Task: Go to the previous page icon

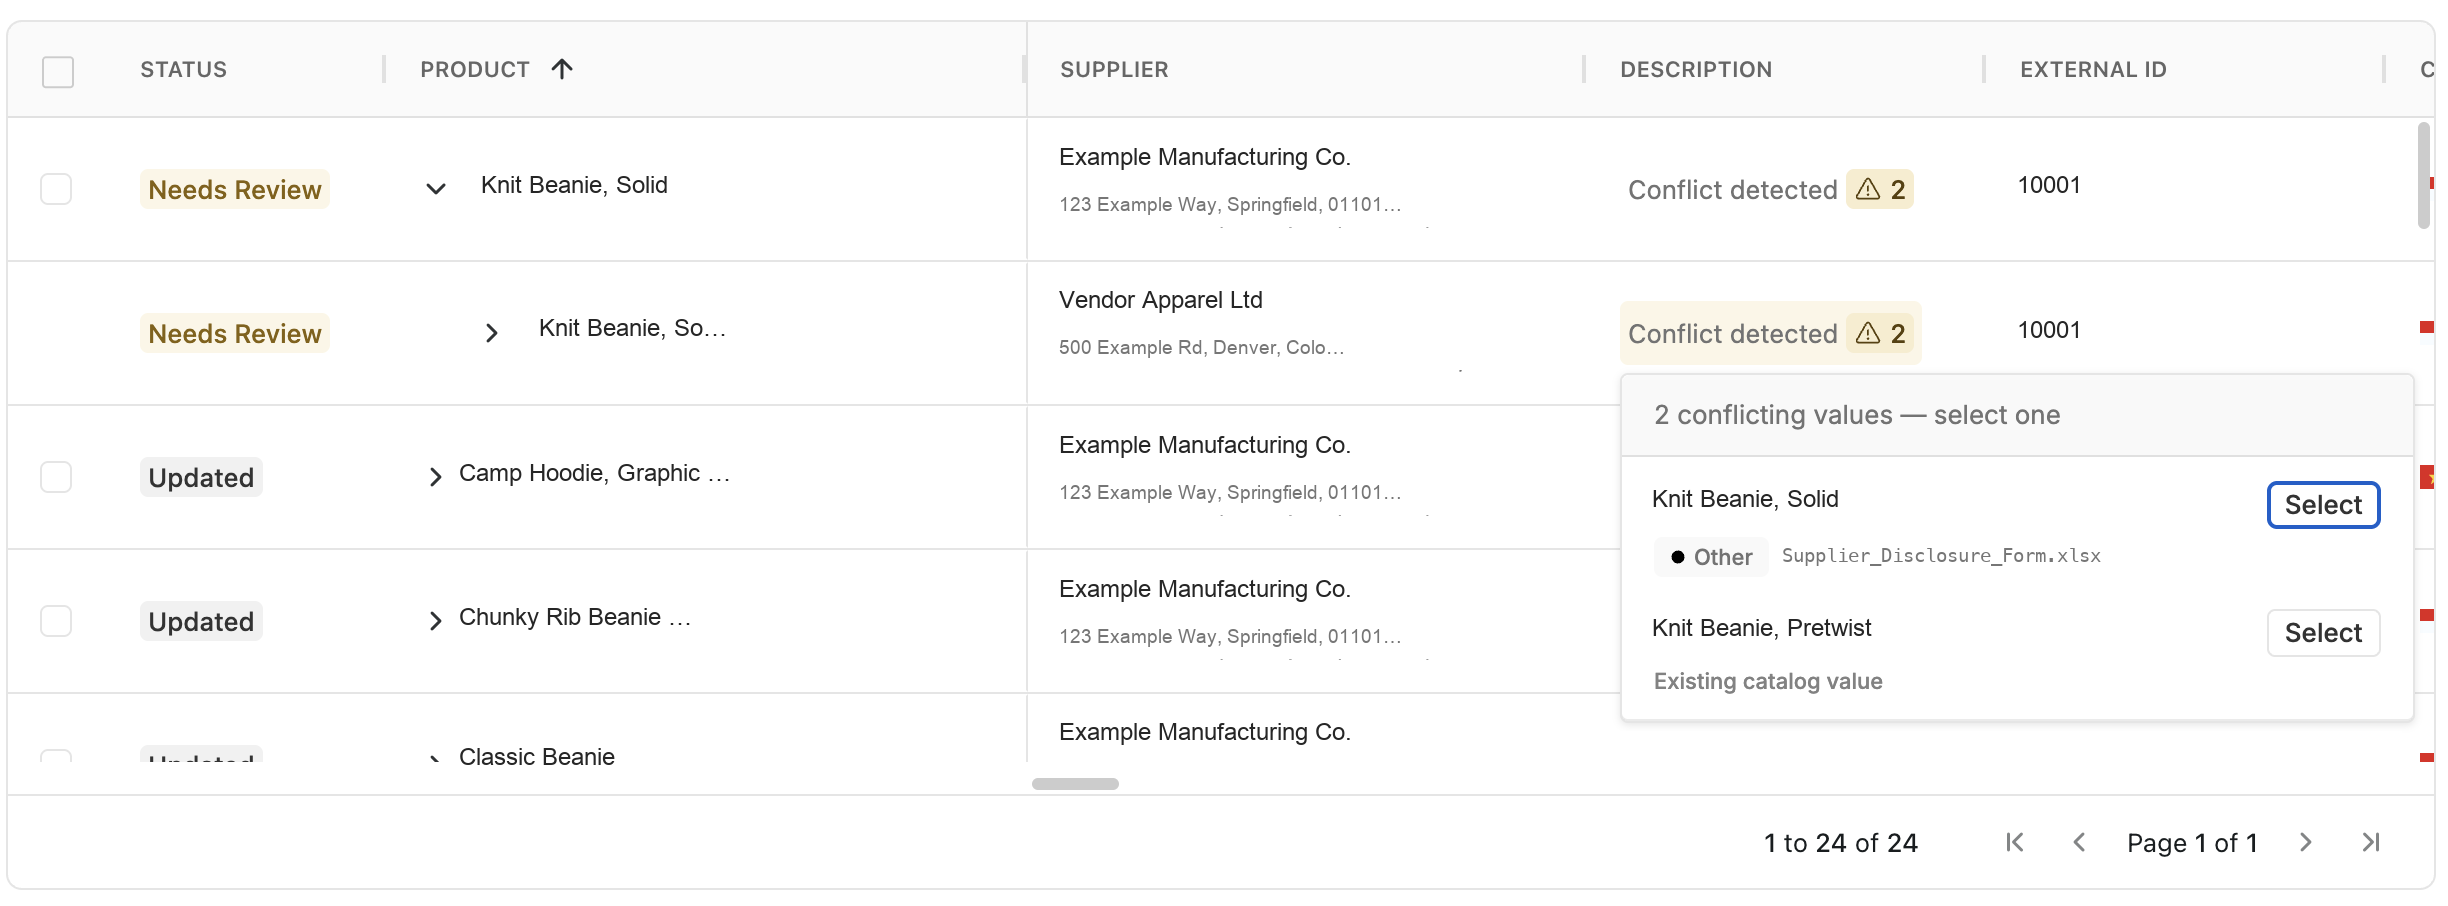Action: (2079, 843)
